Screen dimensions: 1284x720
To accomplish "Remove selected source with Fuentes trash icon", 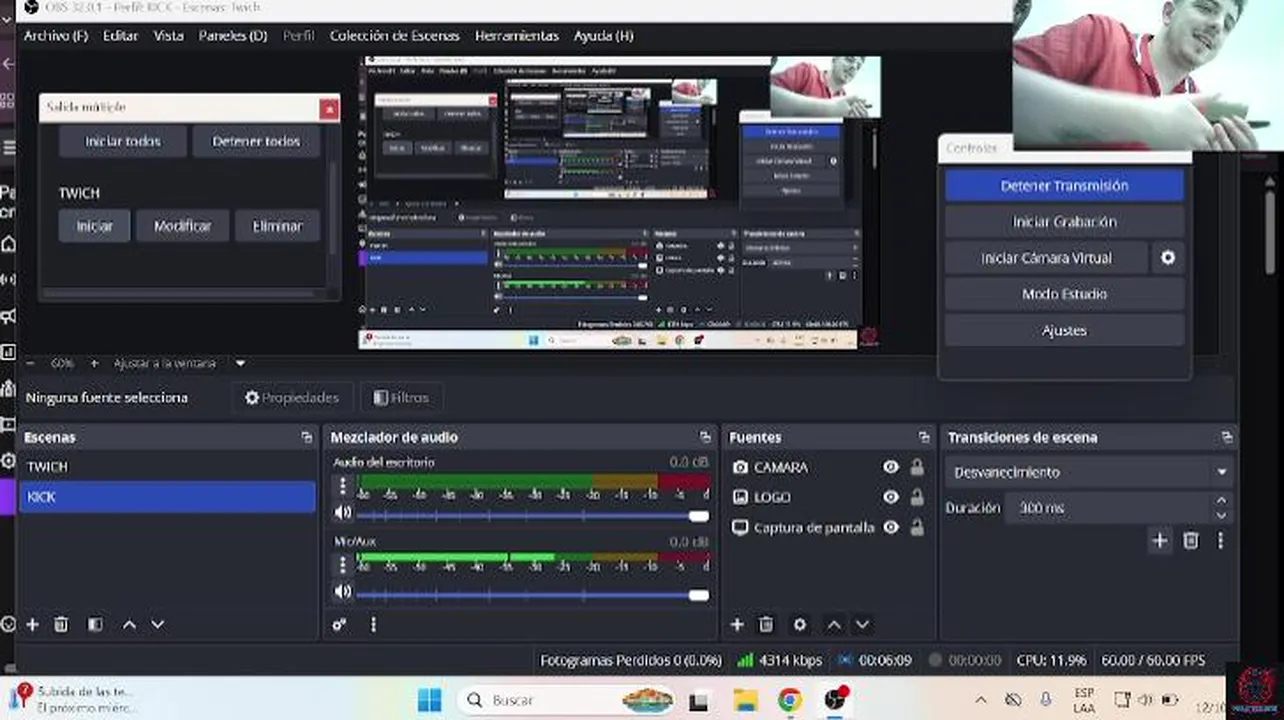I will (x=766, y=624).
